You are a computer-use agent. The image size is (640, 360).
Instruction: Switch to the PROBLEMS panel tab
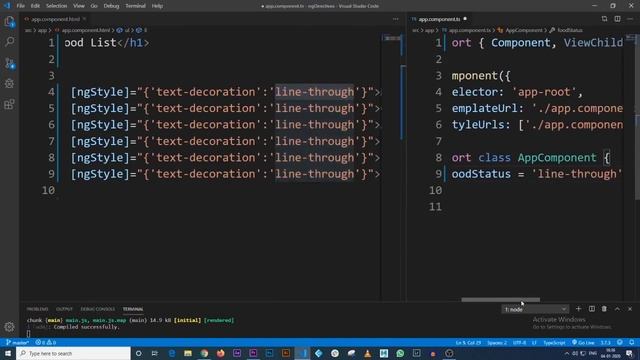(x=37, y=309)
